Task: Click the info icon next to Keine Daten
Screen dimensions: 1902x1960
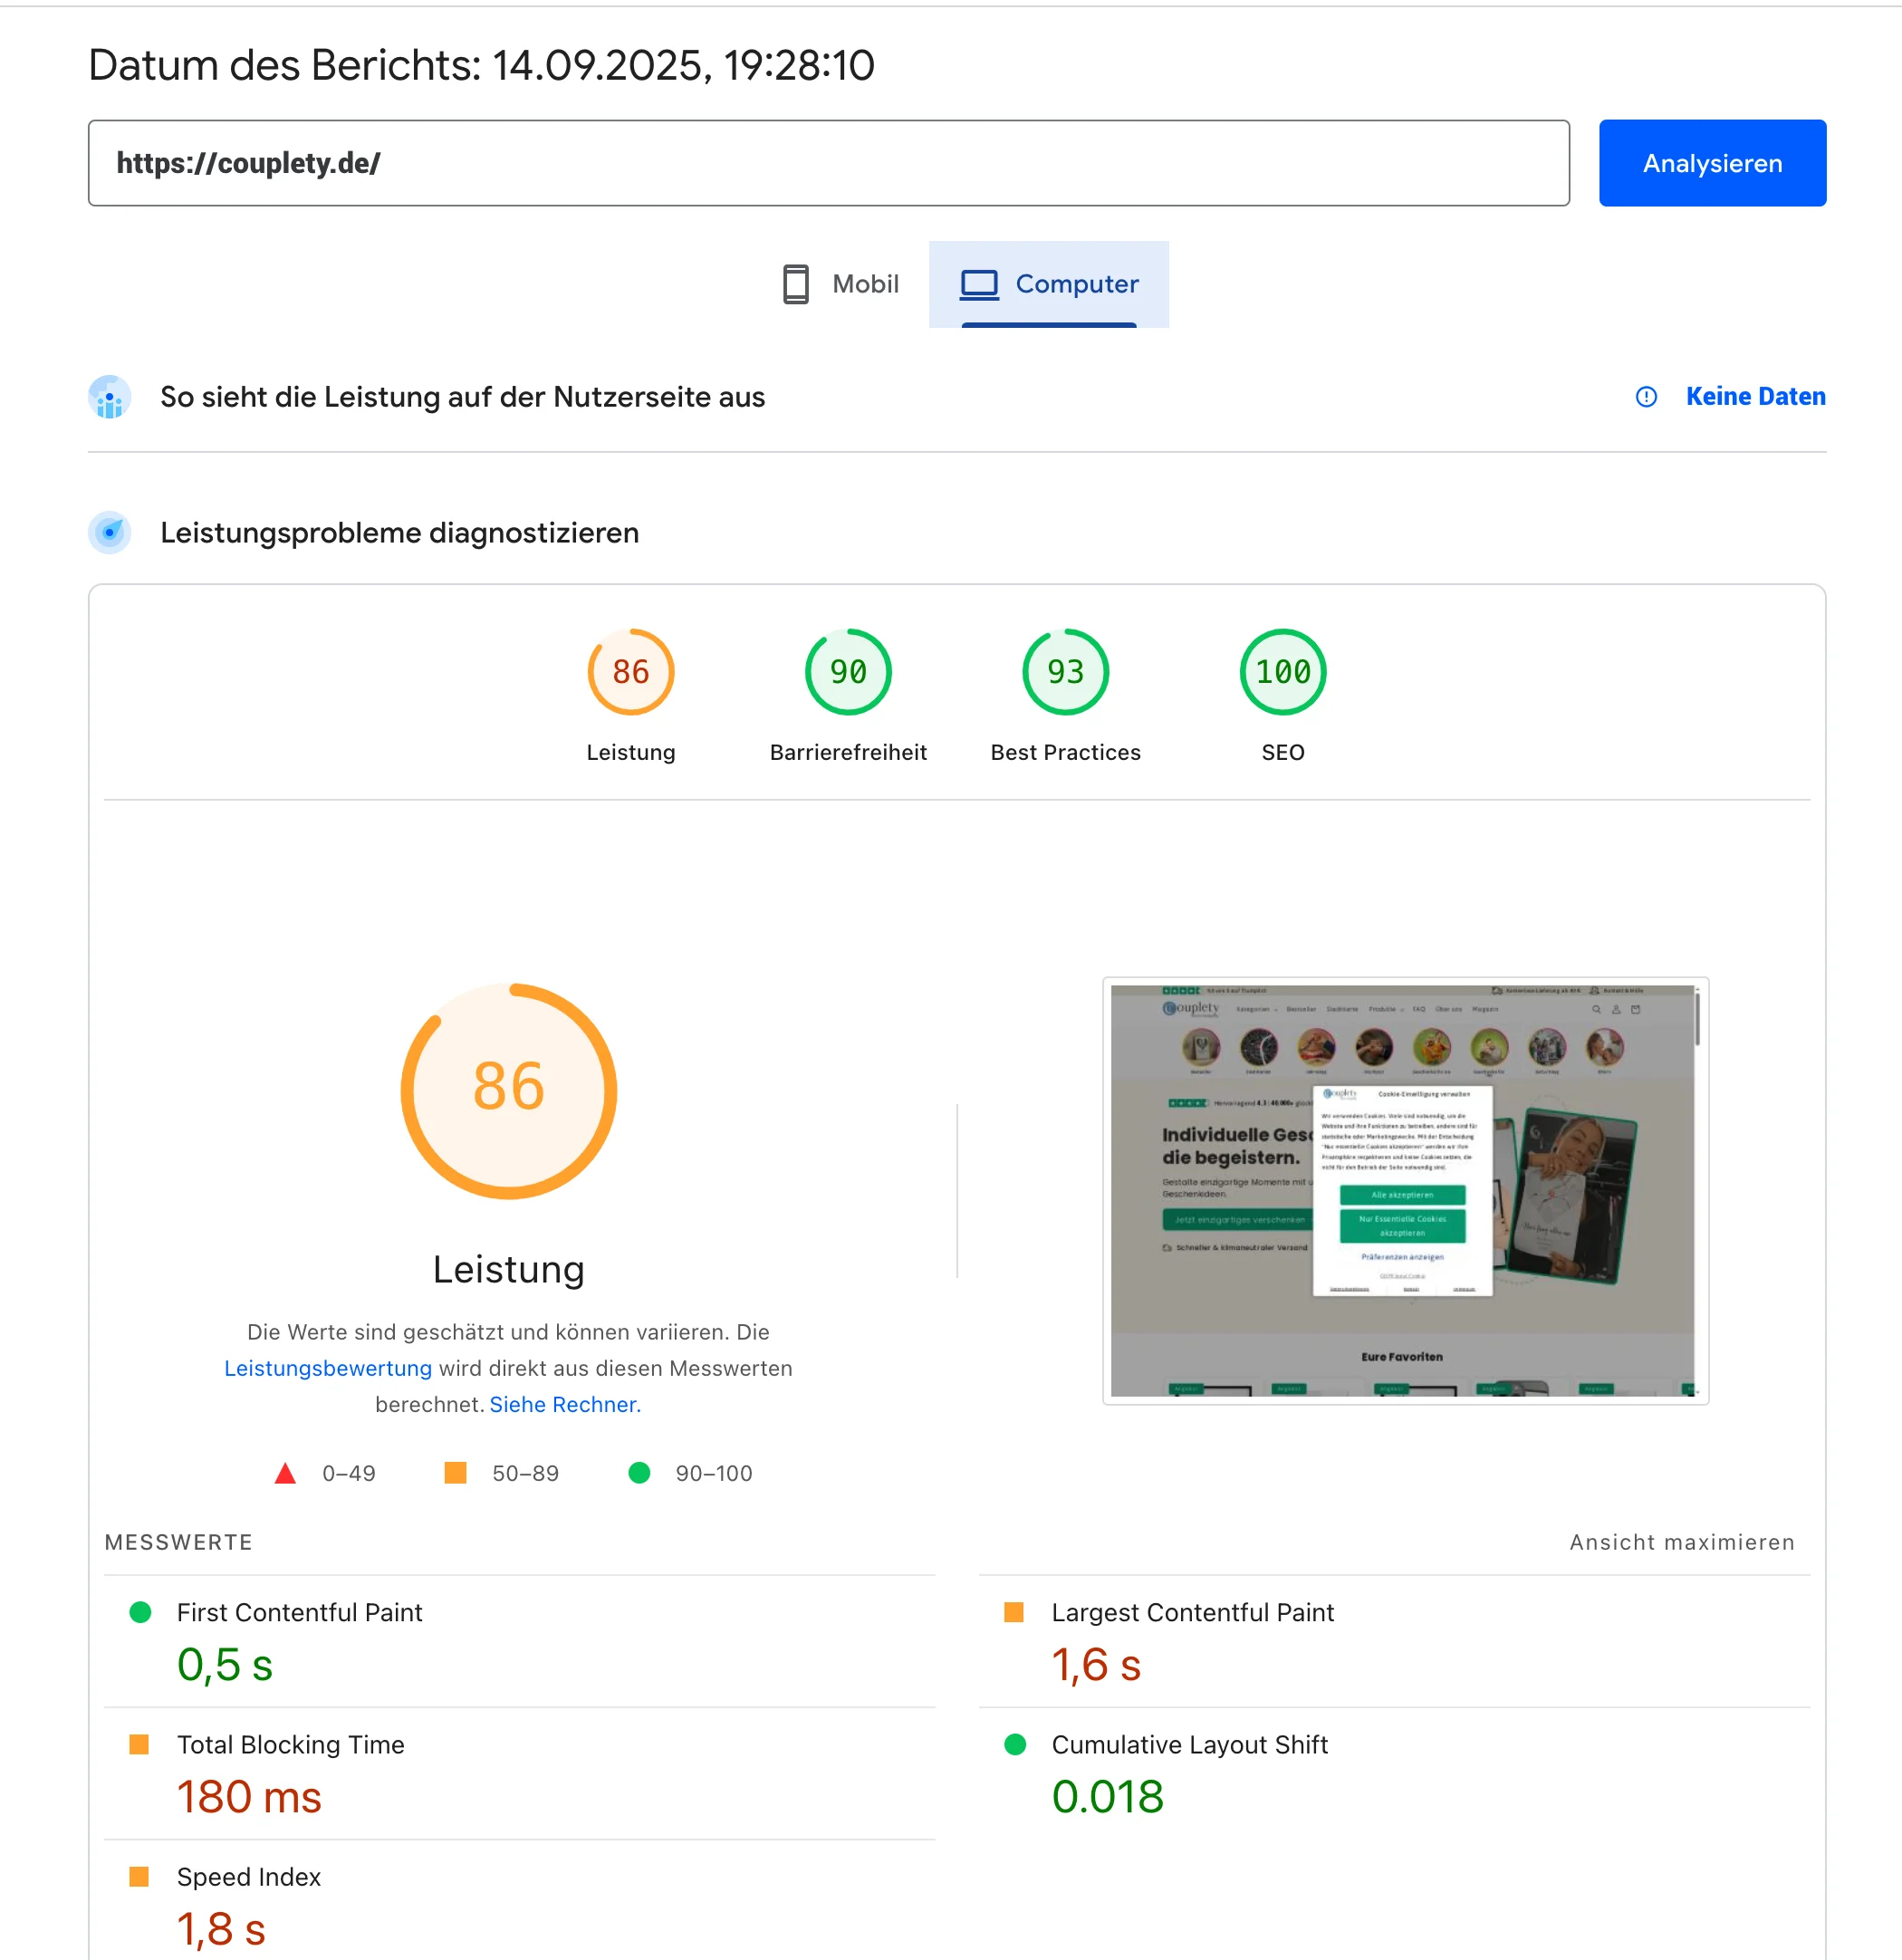Action: (x=1645, y=396)
